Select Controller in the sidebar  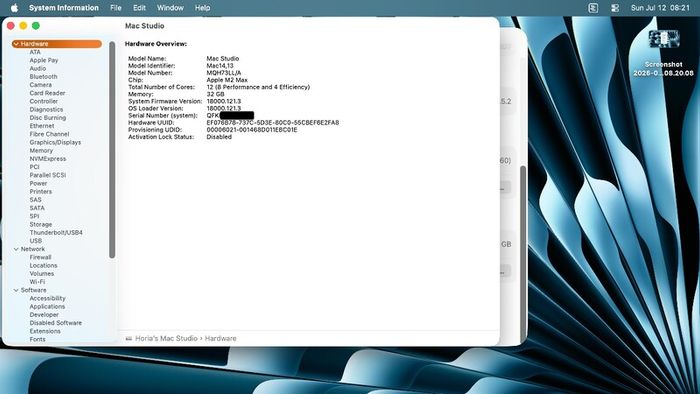tap(44, 101)
